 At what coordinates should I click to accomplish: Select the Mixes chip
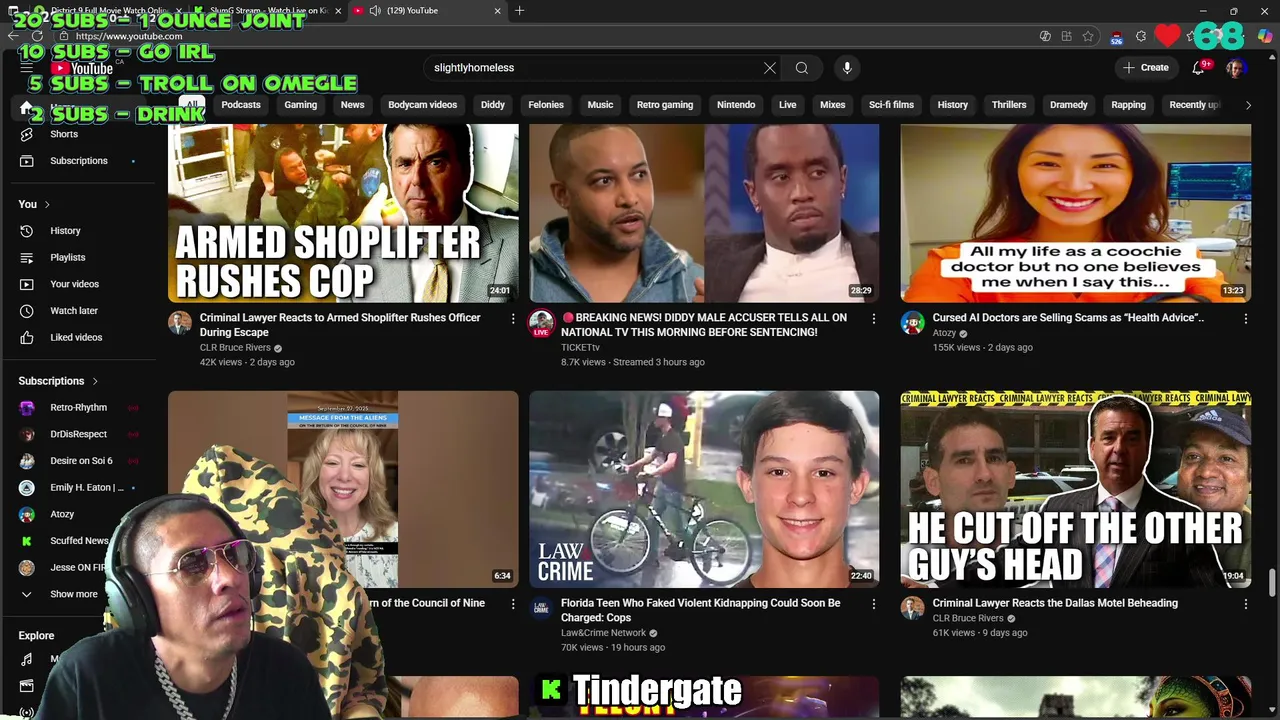pyautogui.click(x=832, y=105)
